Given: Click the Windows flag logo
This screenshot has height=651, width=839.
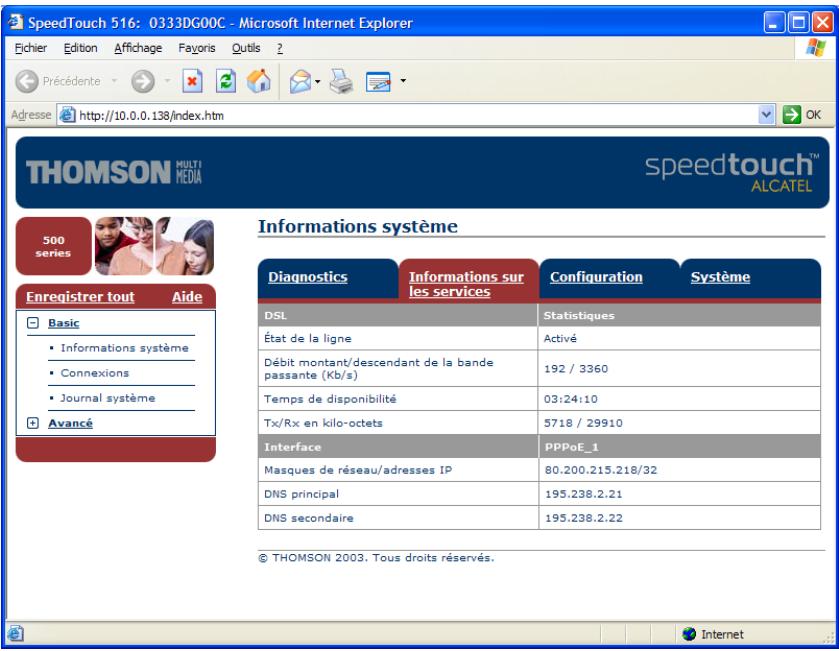Looking at the screenshot, I should click(x=815, y=48).
